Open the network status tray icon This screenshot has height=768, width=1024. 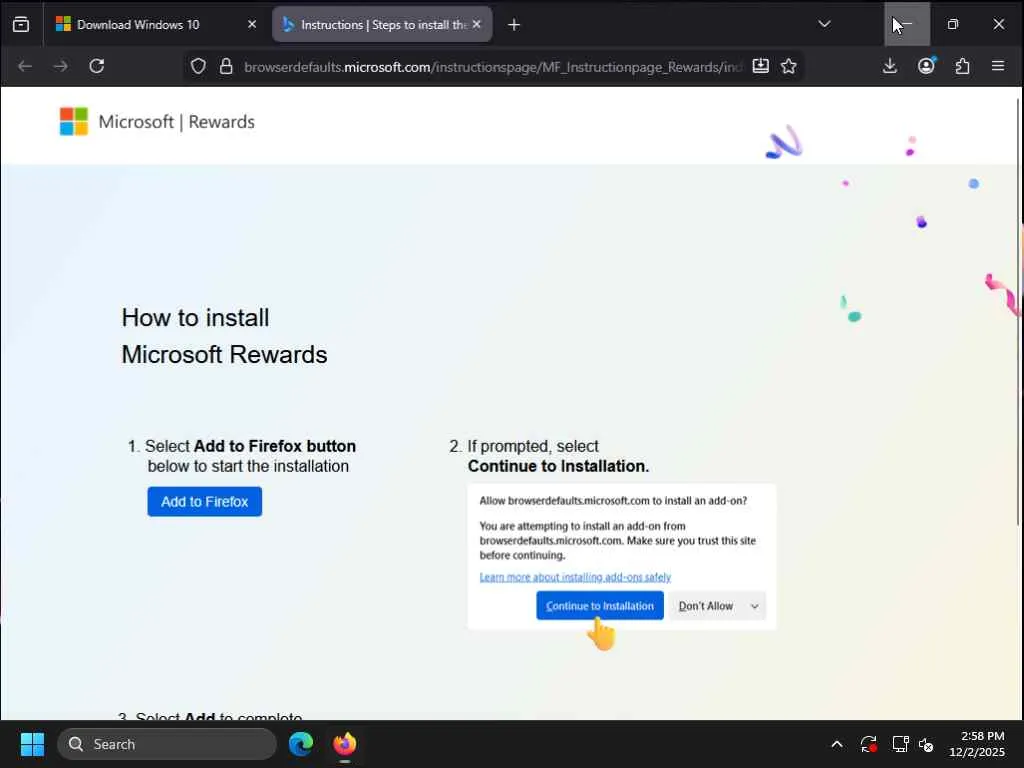pos(901,744)
